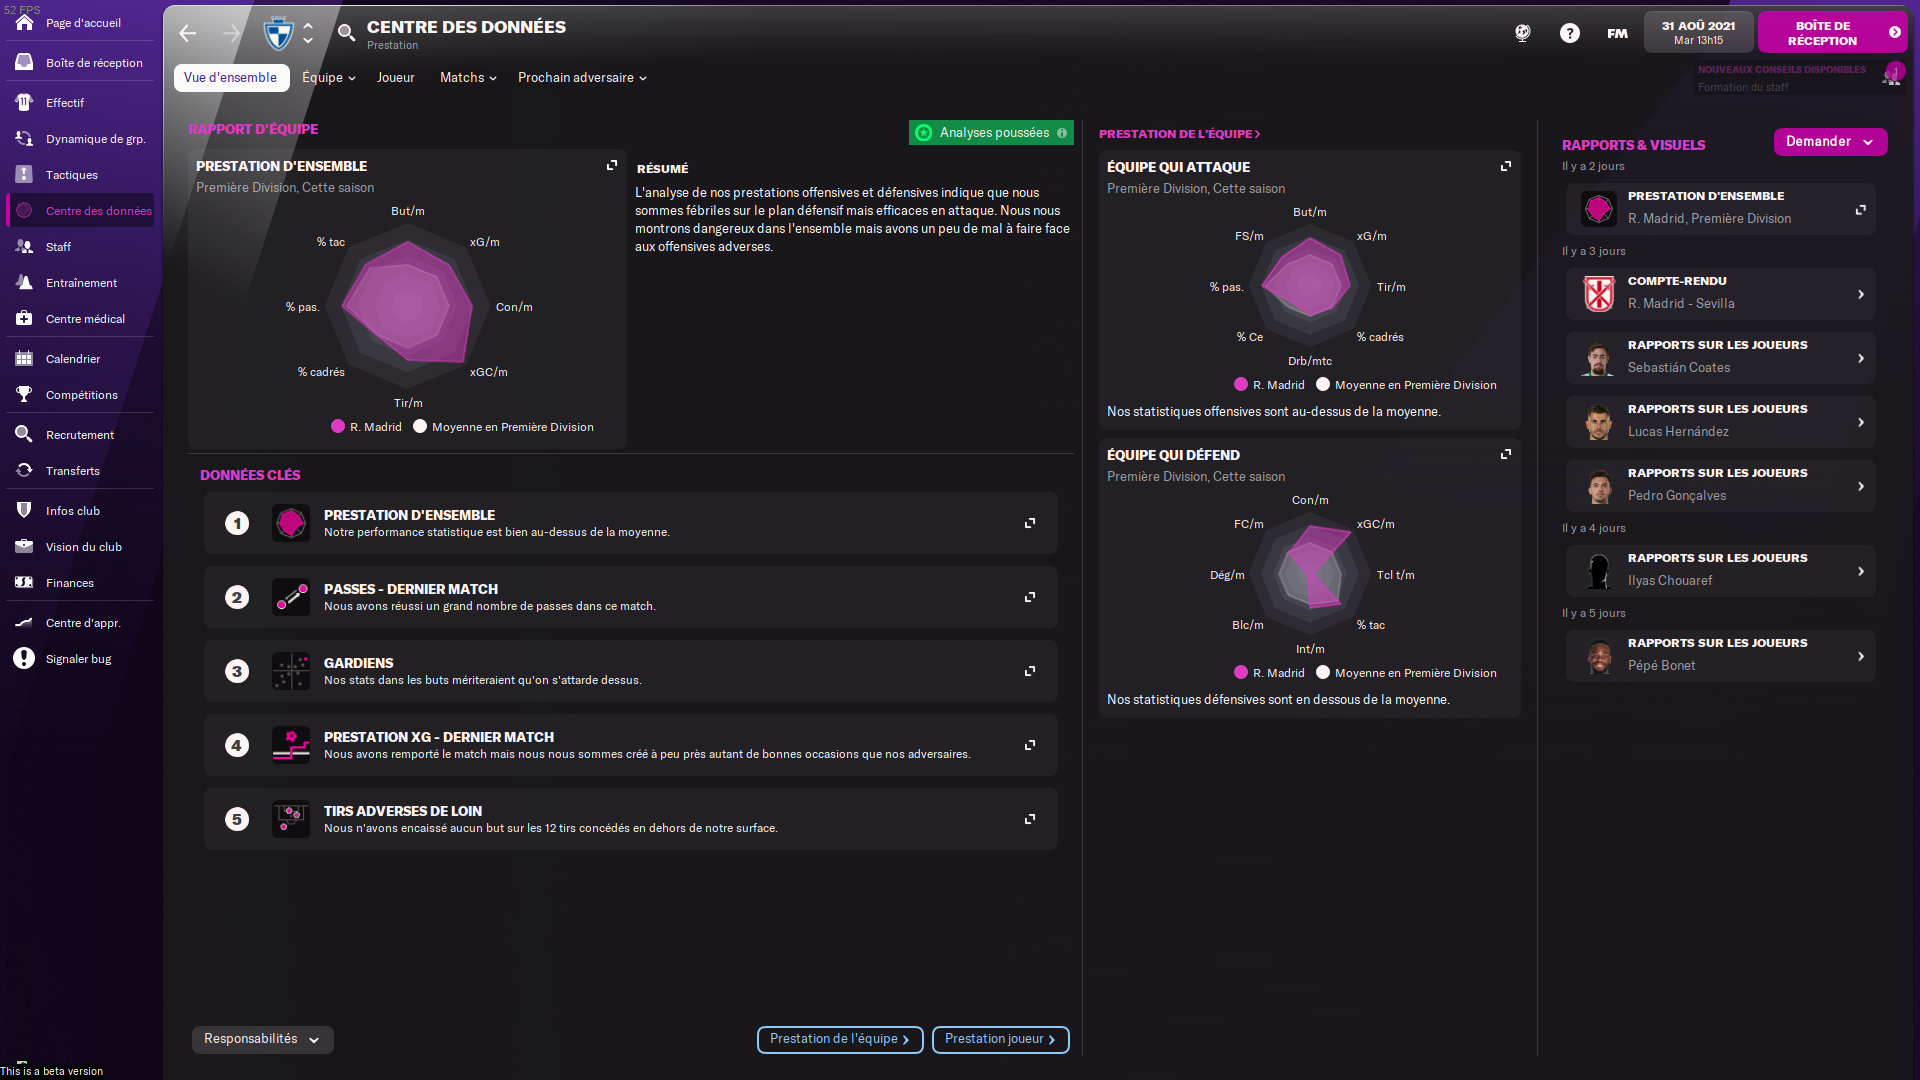Open the help question mark icon

pyautogui.click(x=1570, y=33)
